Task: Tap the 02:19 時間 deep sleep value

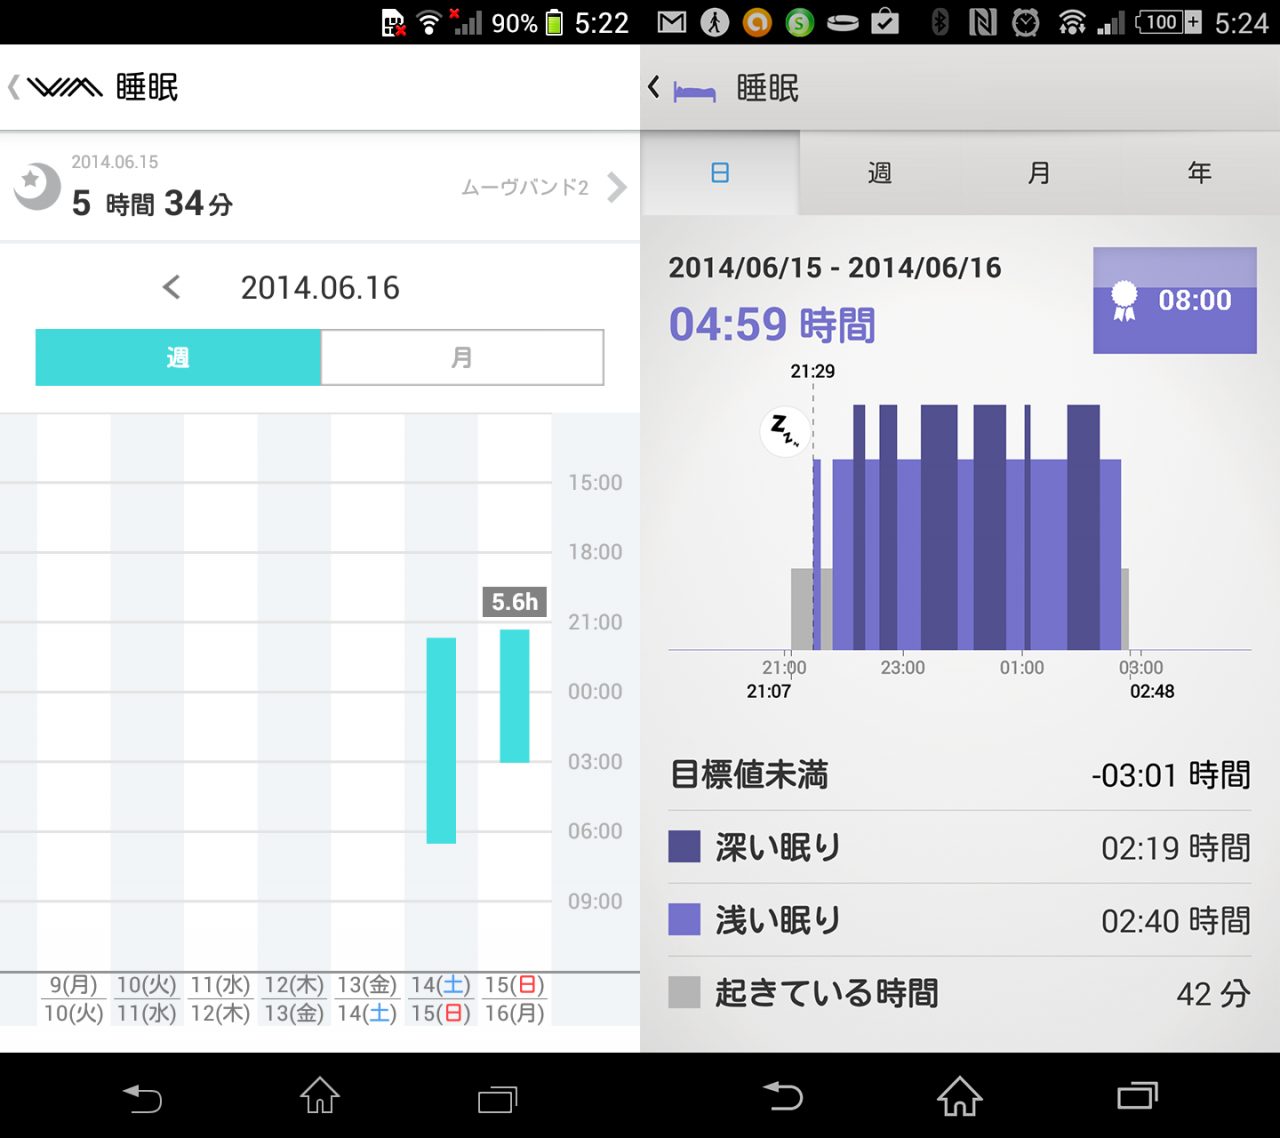Action: coord(1176,848)
